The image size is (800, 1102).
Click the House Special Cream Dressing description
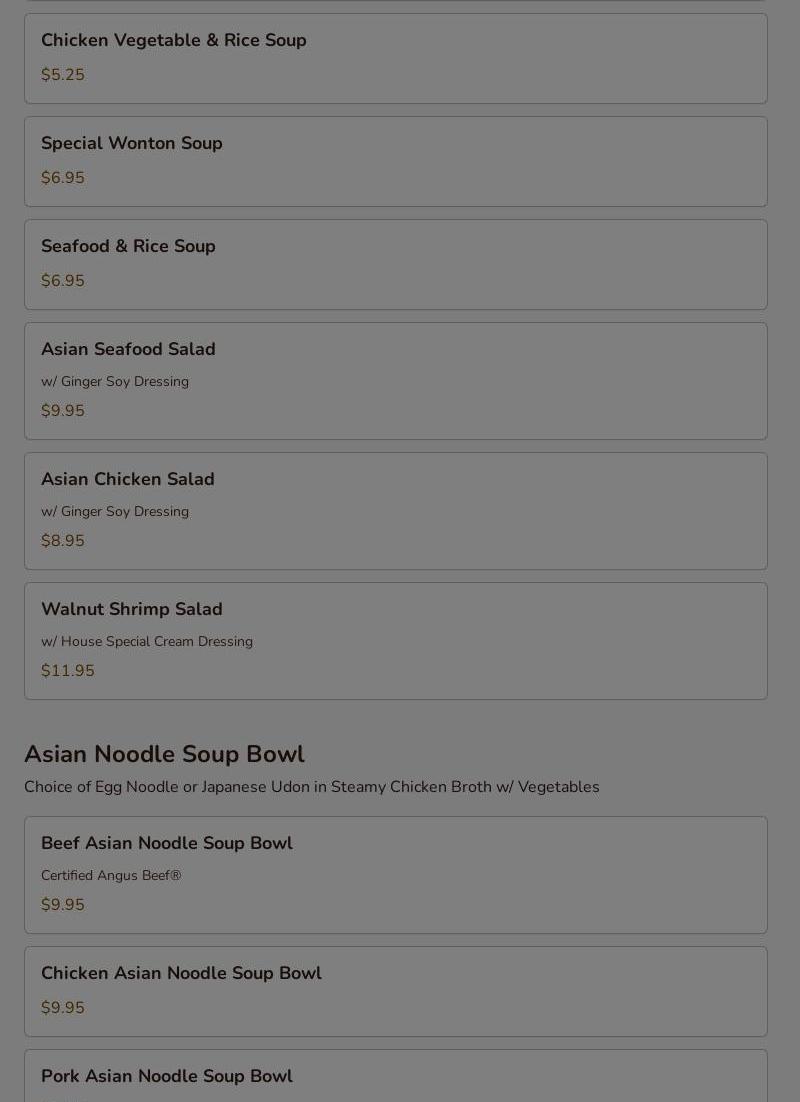point(147,642)
